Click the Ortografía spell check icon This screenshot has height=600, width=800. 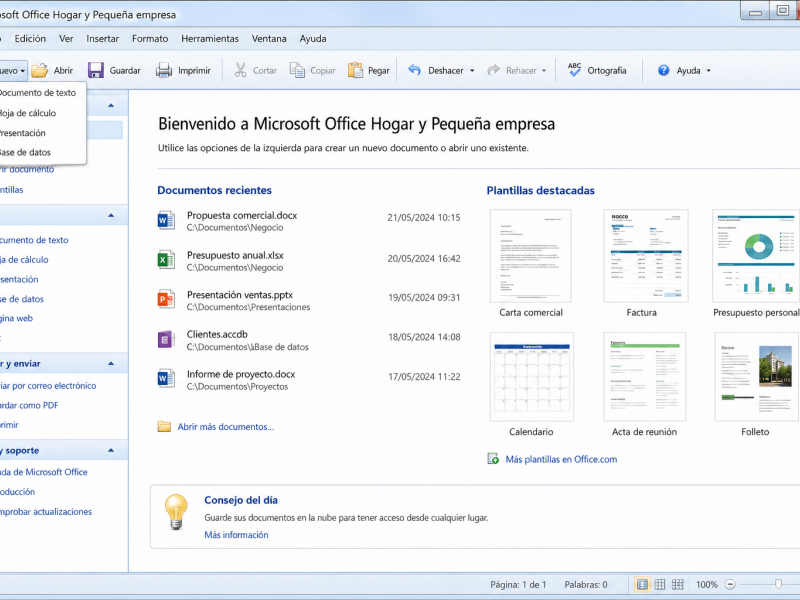pyautogui.click(x=574, y=70)
